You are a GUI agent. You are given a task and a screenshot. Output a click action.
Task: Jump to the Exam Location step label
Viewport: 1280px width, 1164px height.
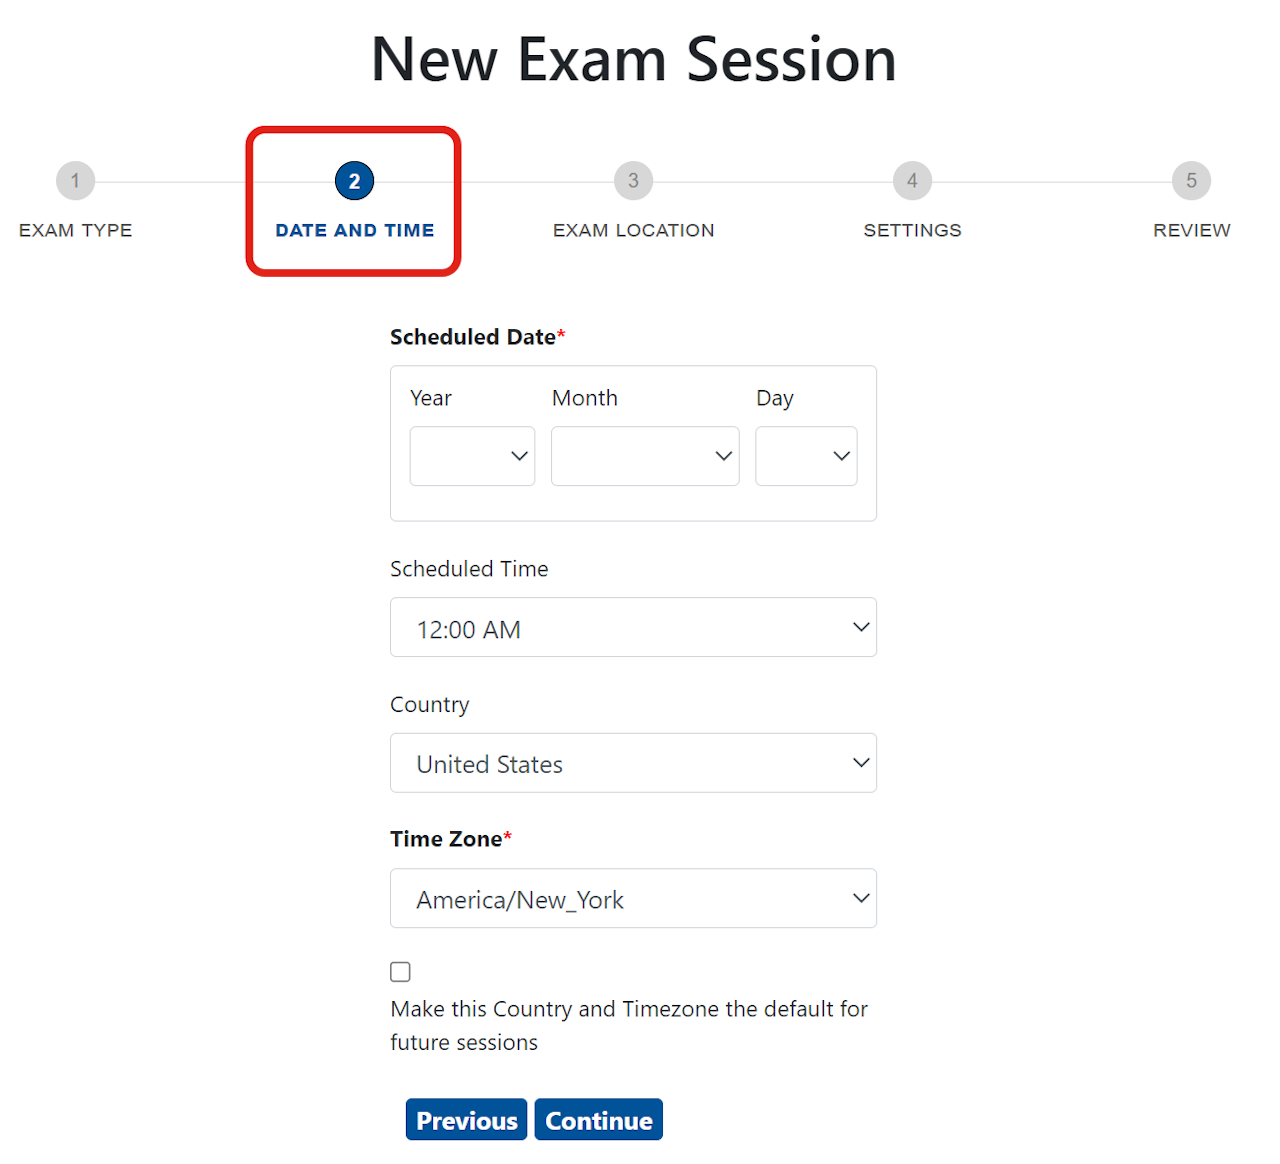[633, 230]
